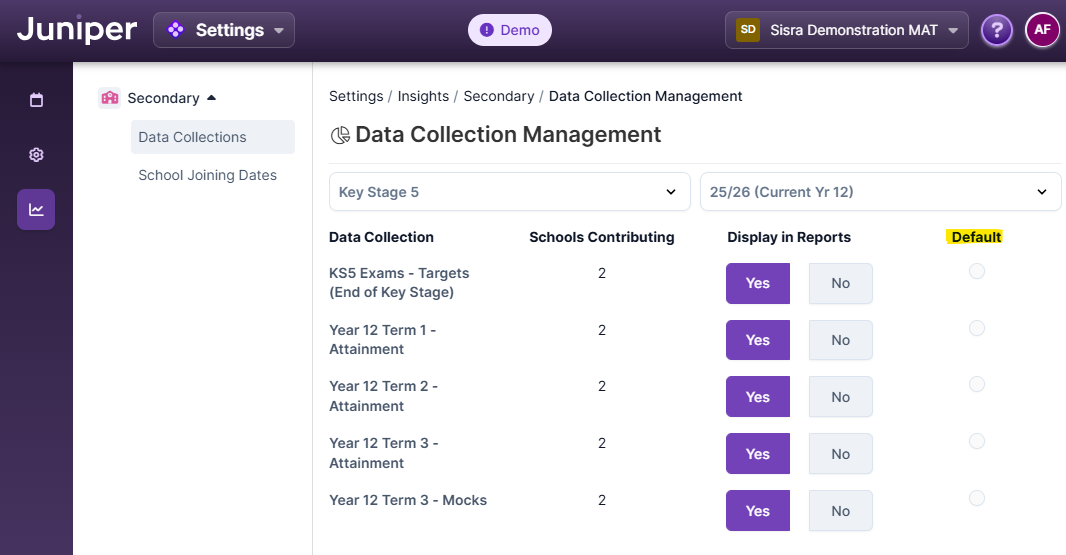Go to School Joining Dates
Image resolution: width=1066 pixels, height=555 pixels.
(207, 175)
